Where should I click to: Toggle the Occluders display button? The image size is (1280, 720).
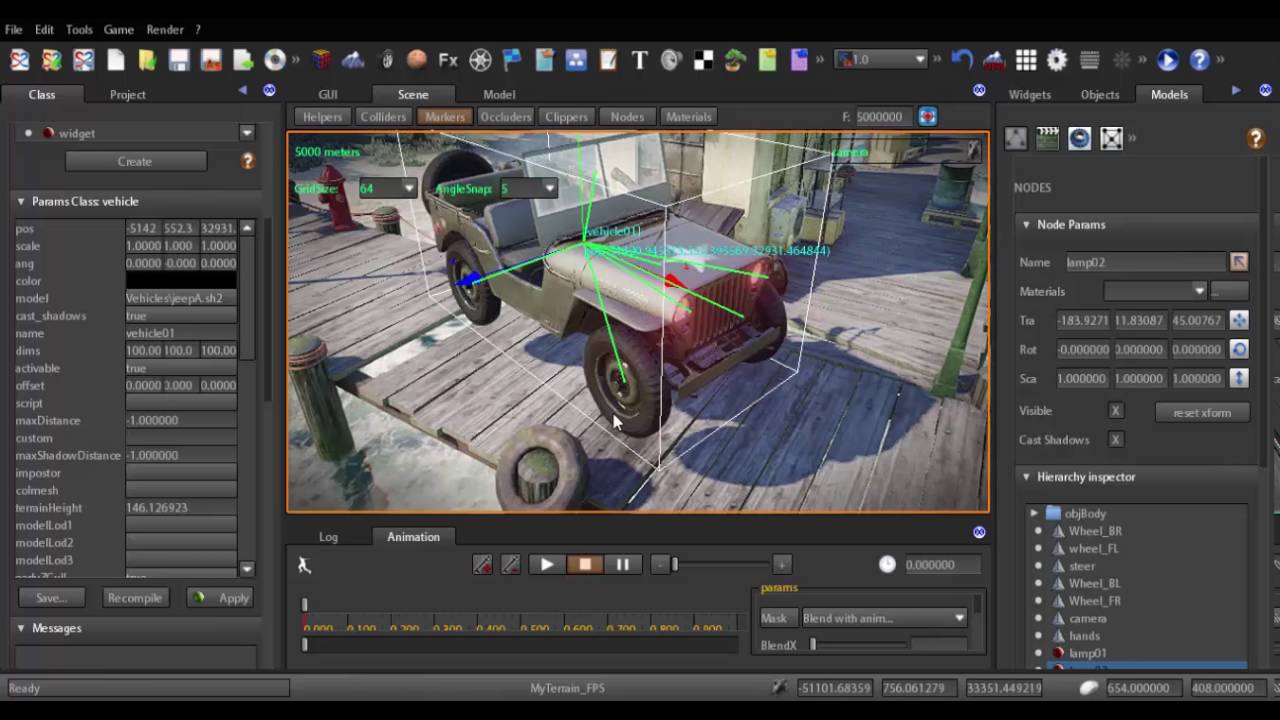[x=506, y=116]
